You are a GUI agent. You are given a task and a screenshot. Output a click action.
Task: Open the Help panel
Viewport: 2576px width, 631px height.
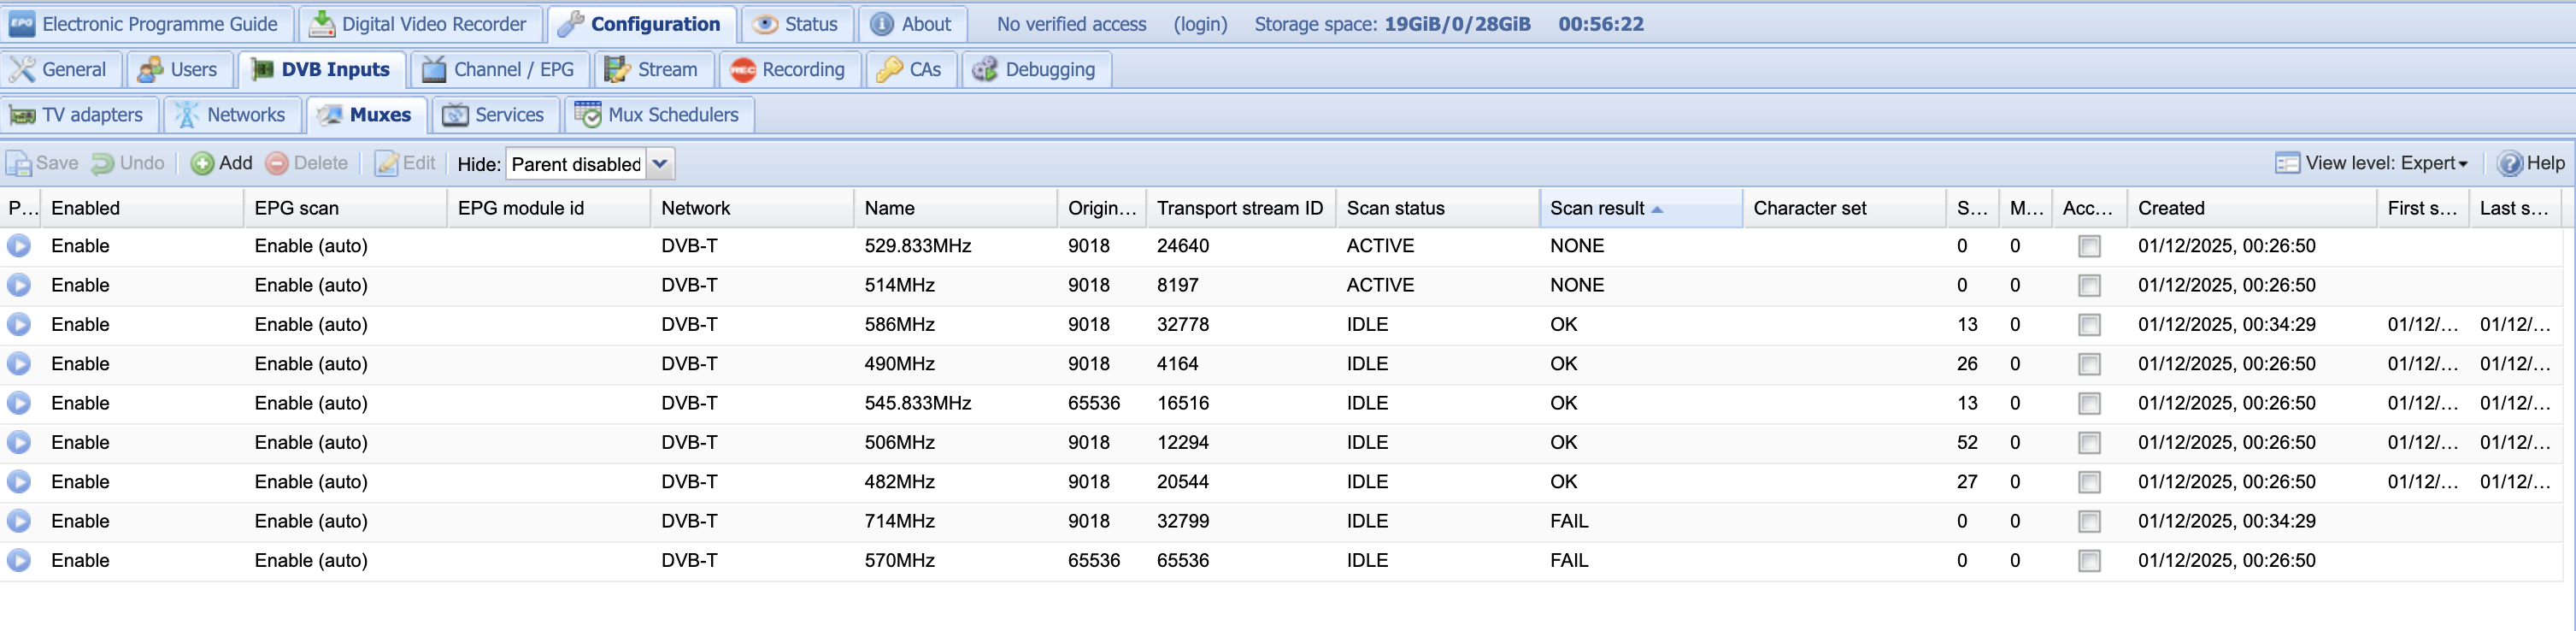[x=2530, y=164]
